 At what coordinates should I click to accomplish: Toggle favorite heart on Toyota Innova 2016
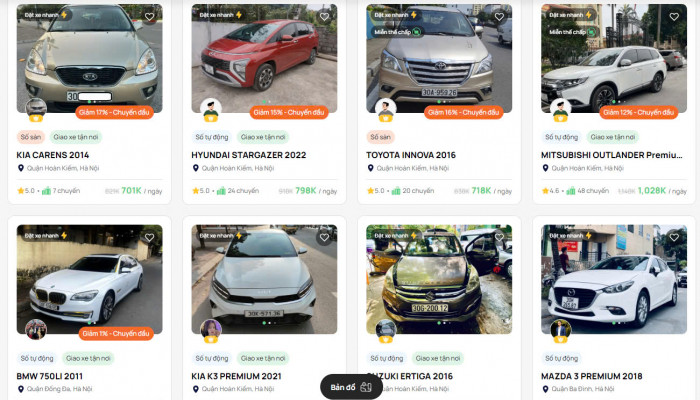[499, 17]
